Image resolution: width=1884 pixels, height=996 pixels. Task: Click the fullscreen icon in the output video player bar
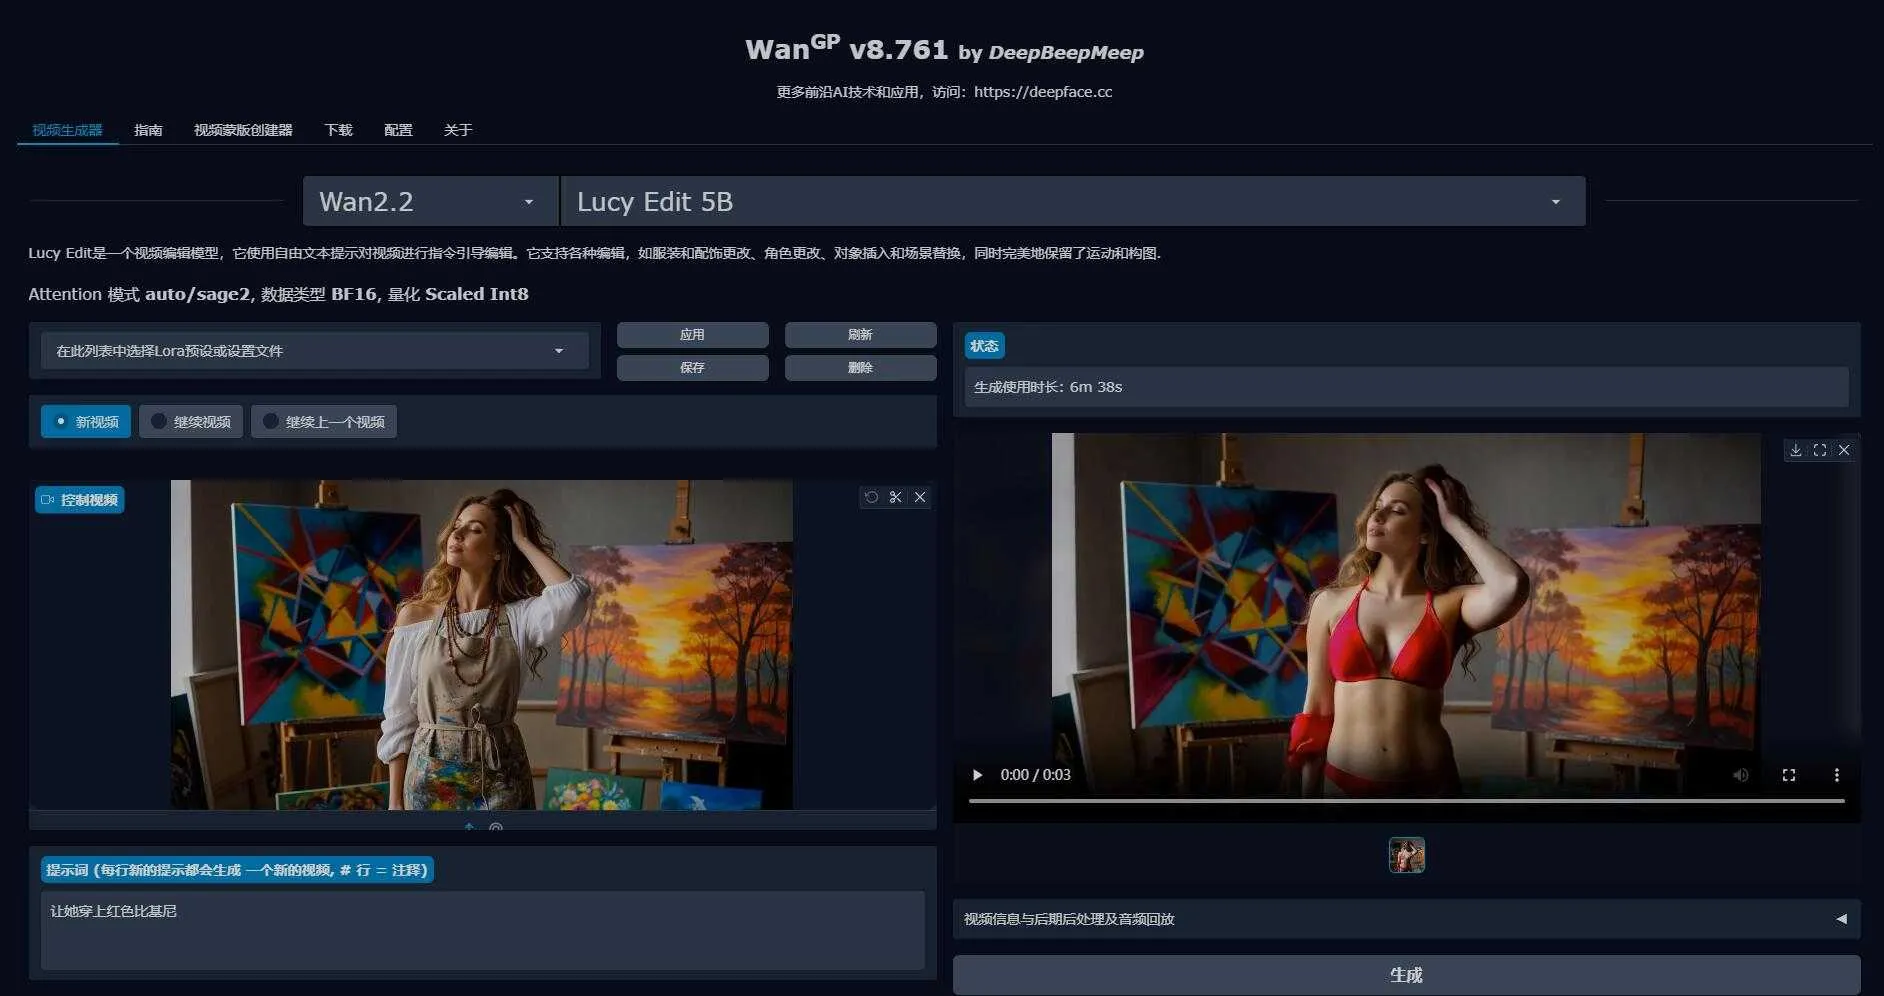[1788, 775]
